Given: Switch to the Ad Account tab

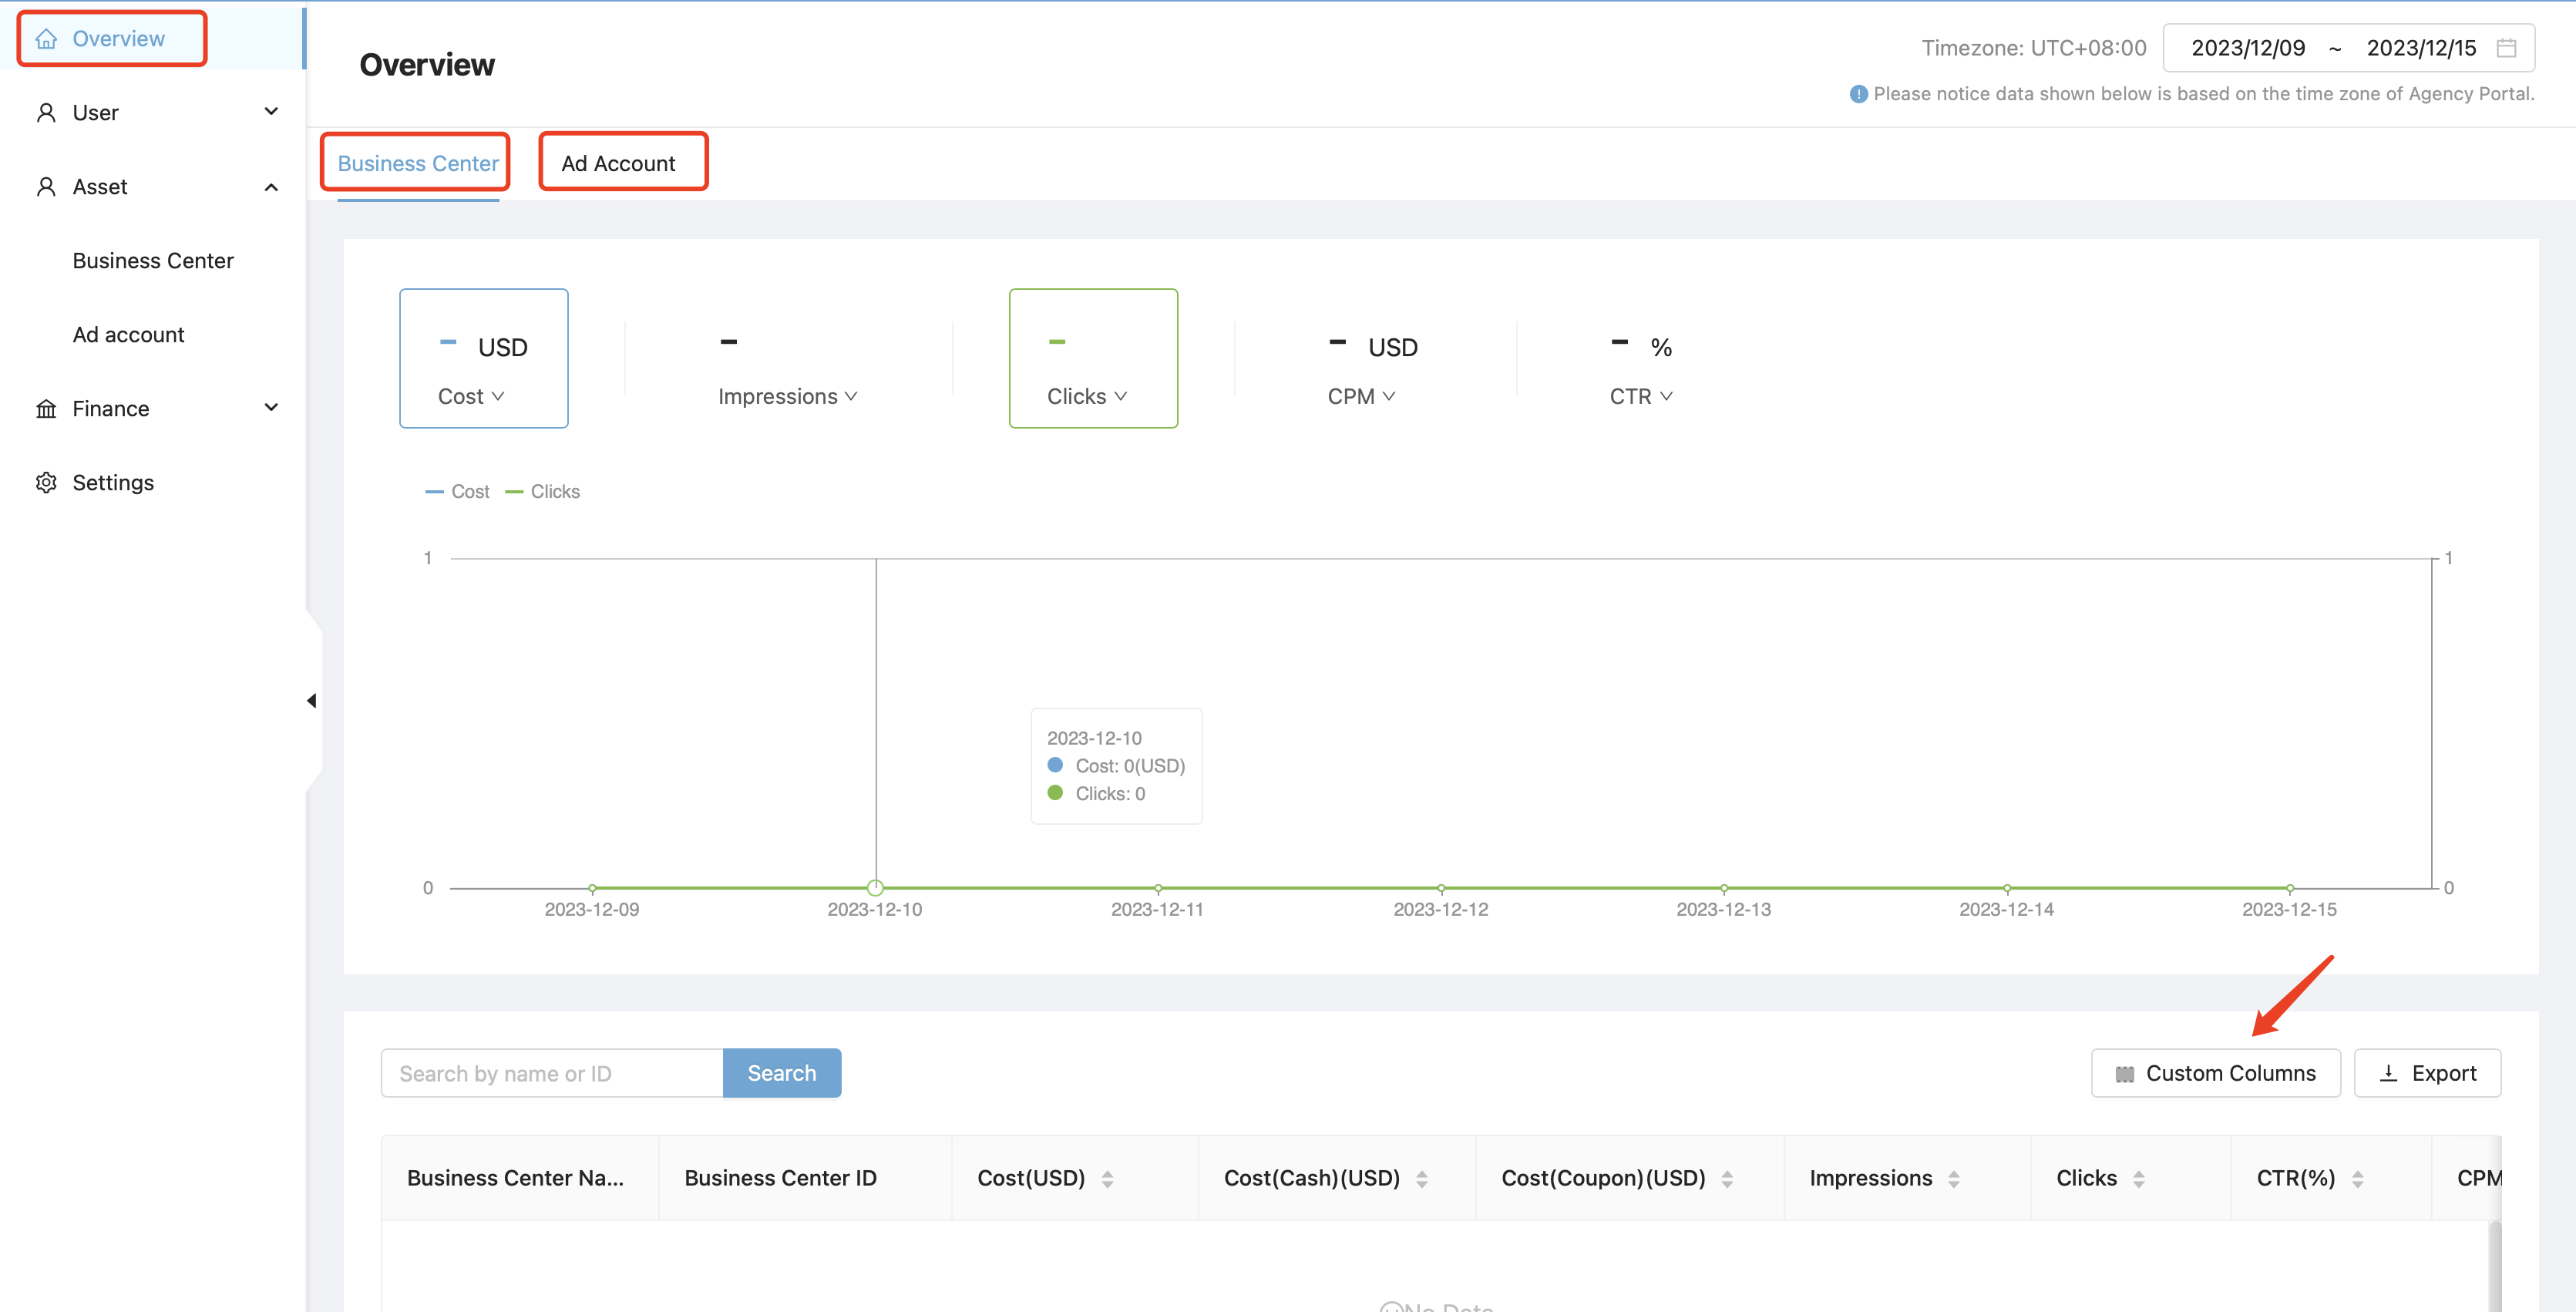Looking at the screenshot, I should (618, 163).
